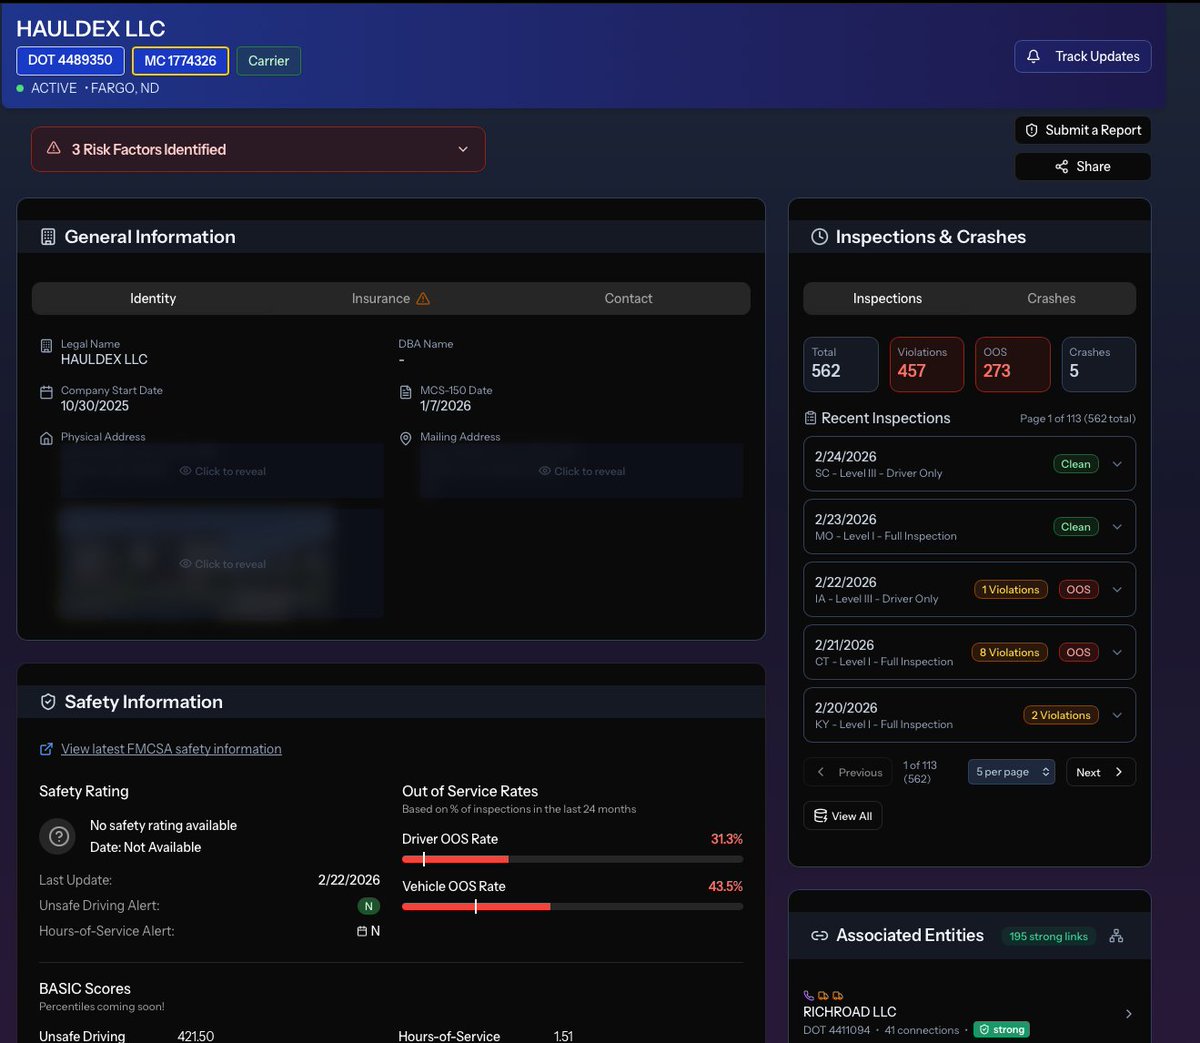This screenshot has width=1200, height=1043.
Task: Click the shield icon beside Submit a Report
Action: point(1032,130)
